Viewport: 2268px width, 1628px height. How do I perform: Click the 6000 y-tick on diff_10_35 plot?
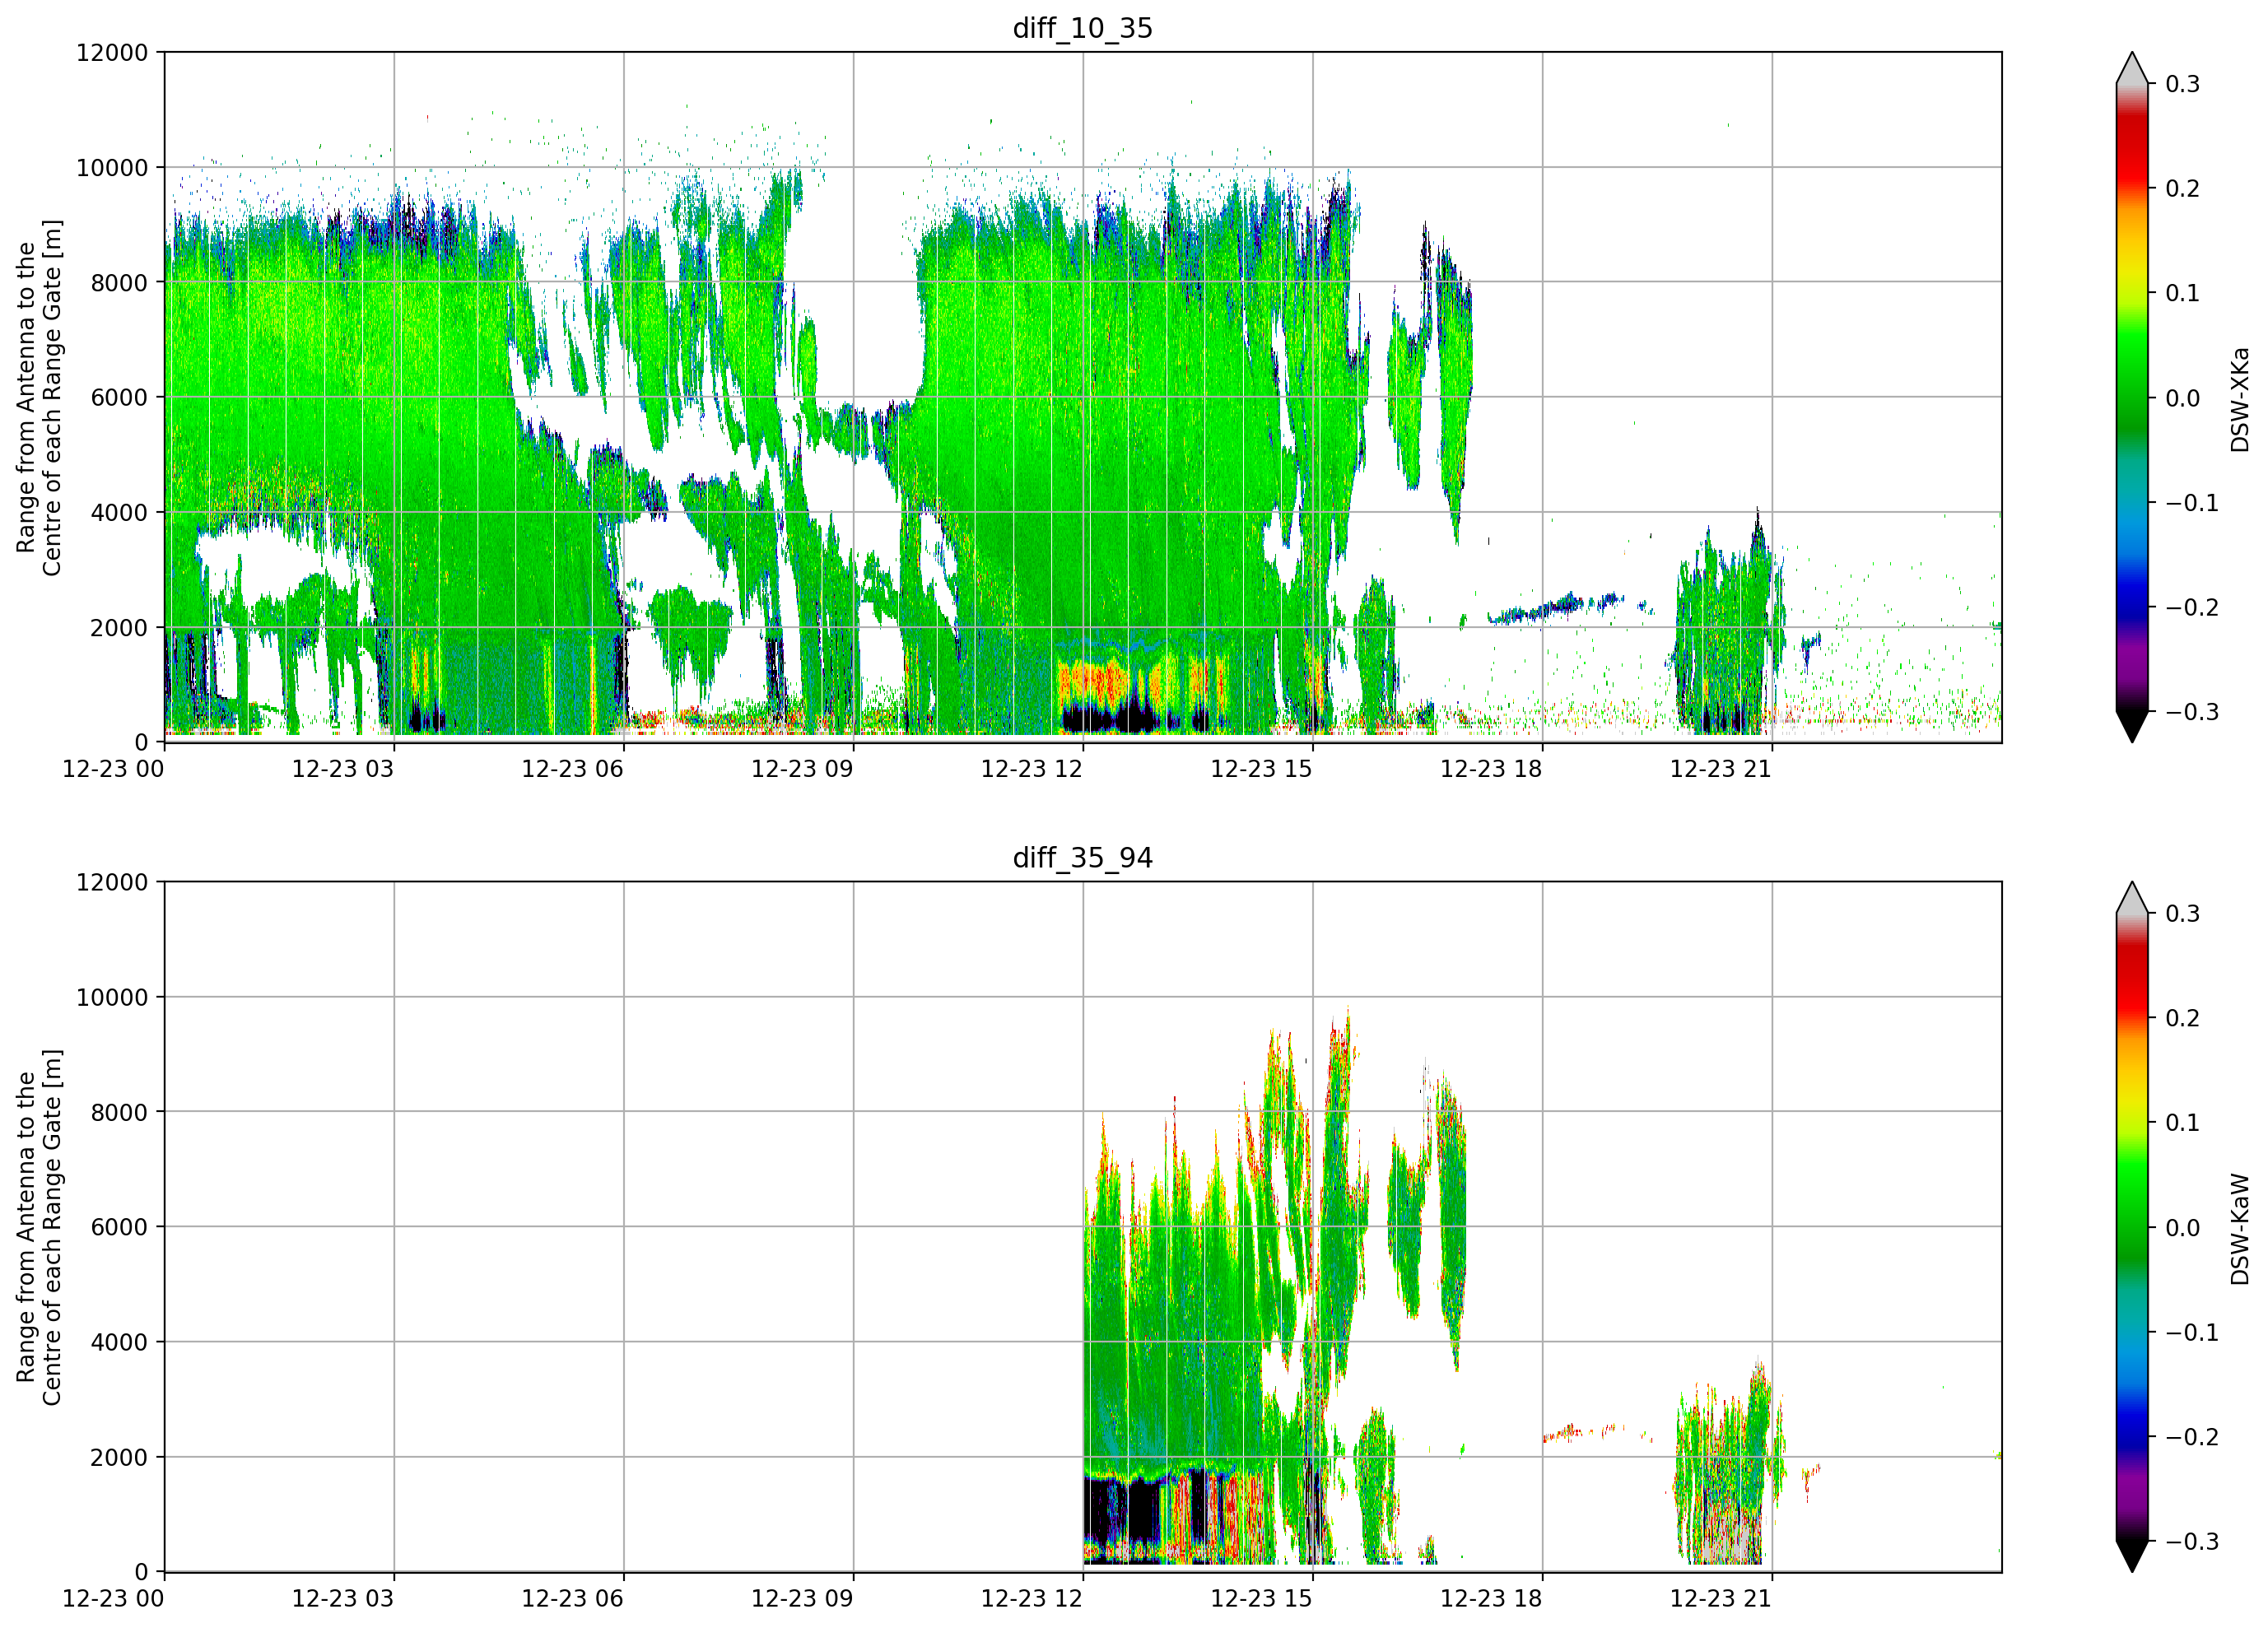click(119, 398)
